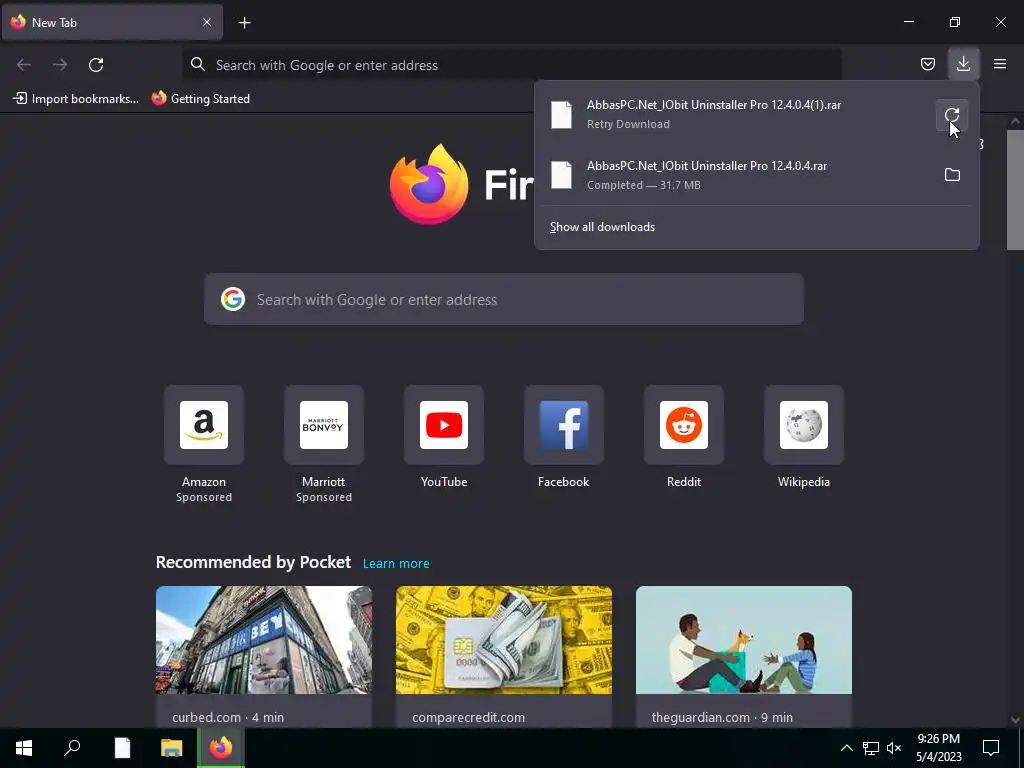1024x768 pixels.
Task: Open the Windows Start menu
Action: (24, 748)
